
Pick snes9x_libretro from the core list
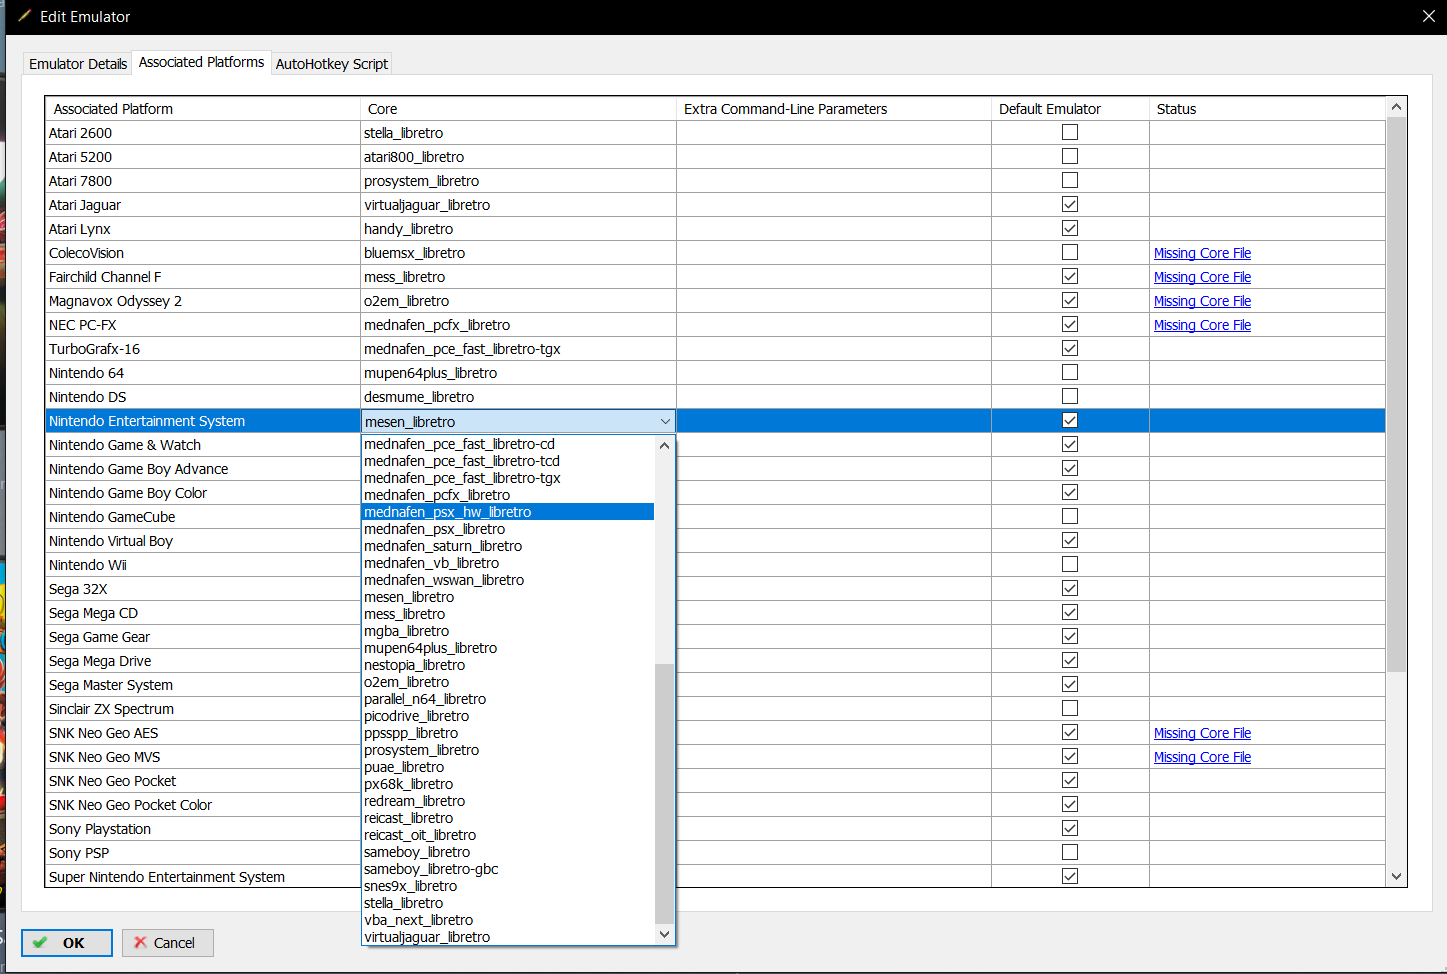coord(508,886)
